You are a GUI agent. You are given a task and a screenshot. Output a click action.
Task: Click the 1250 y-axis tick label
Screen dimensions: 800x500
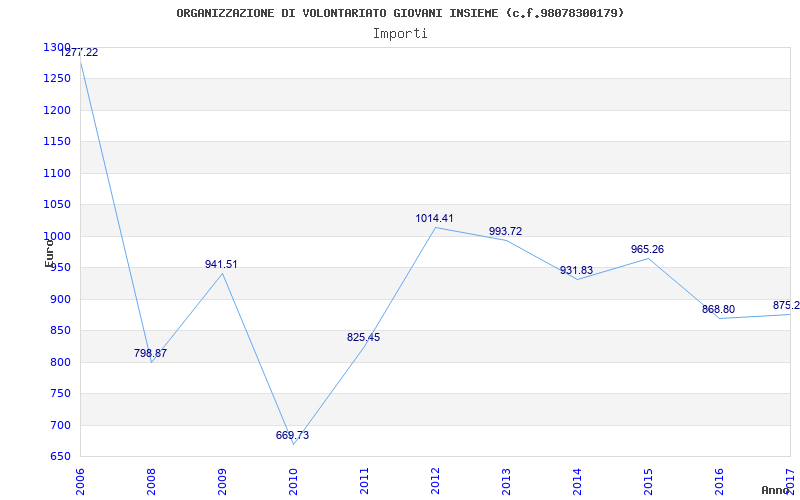(x=57, y=79)
